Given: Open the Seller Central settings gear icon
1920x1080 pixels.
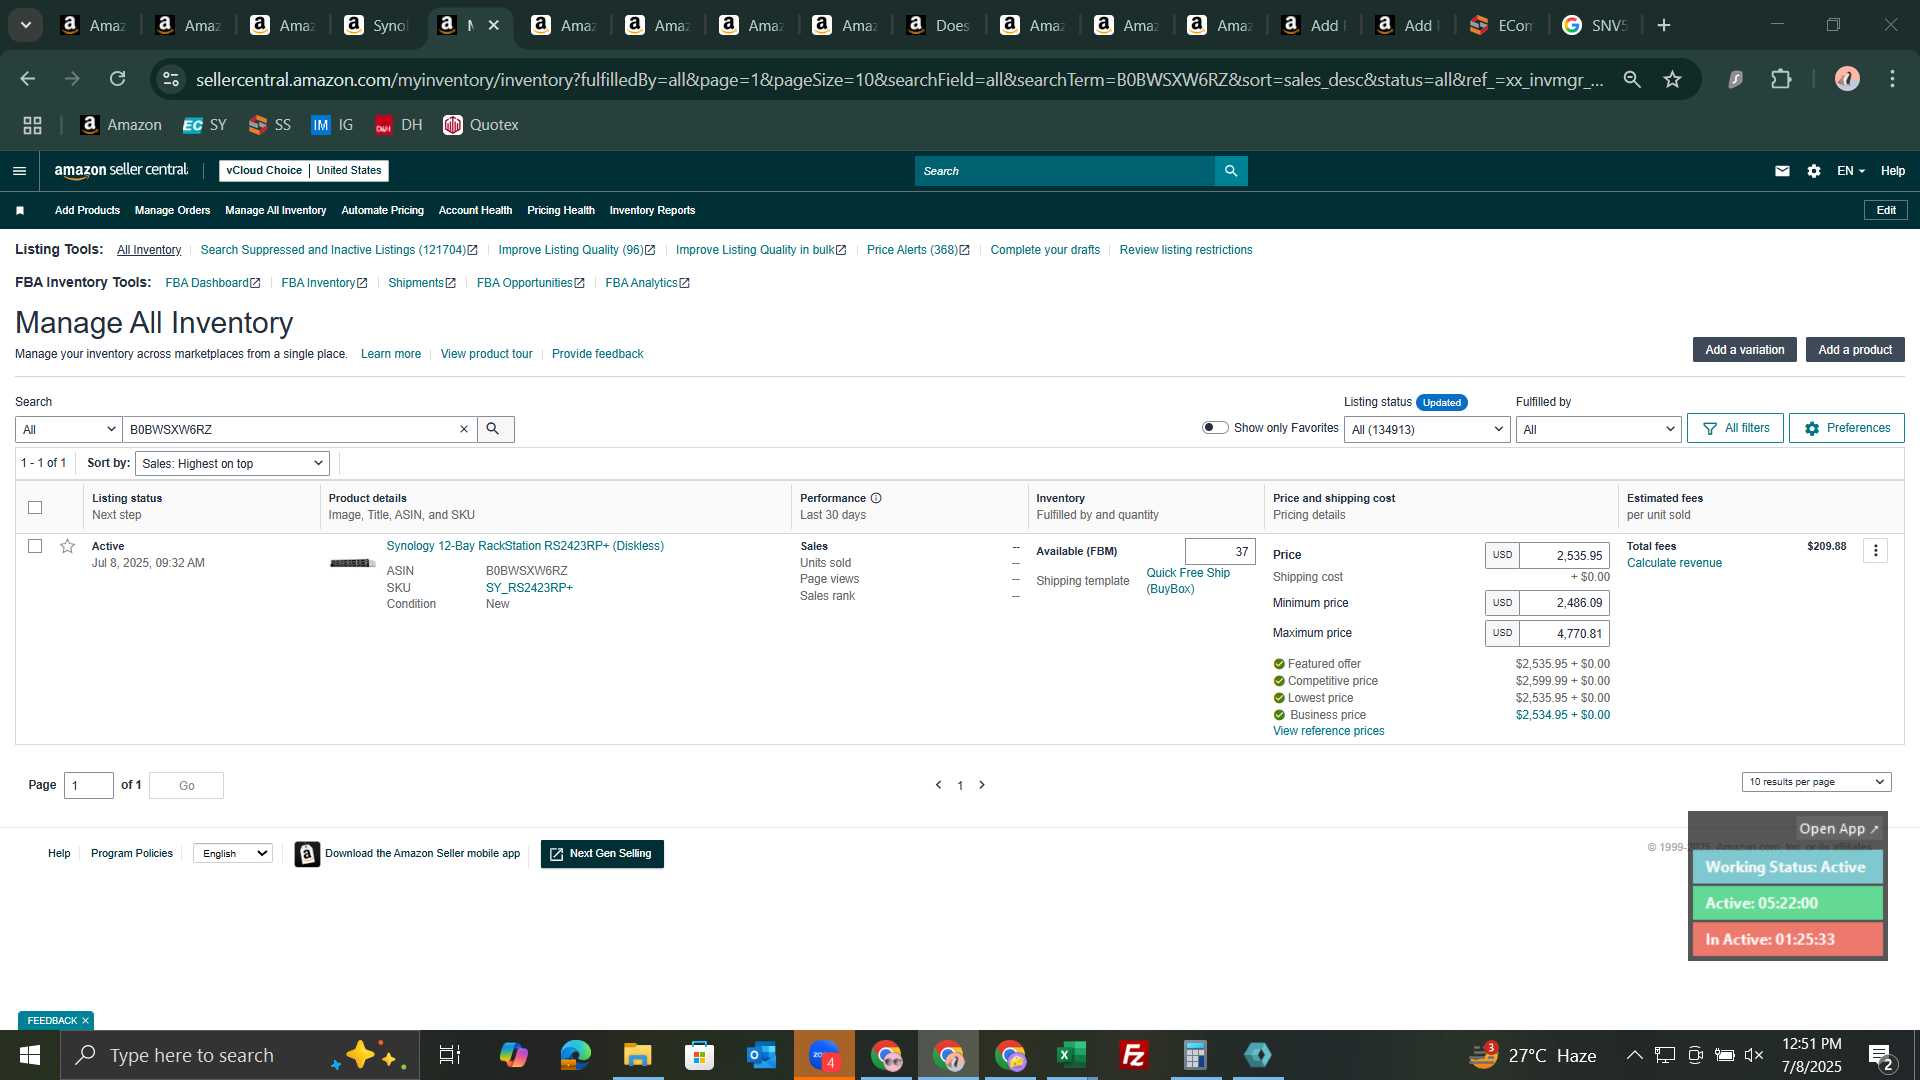Looking at the screenshot, I should [x=1814, y=171].
